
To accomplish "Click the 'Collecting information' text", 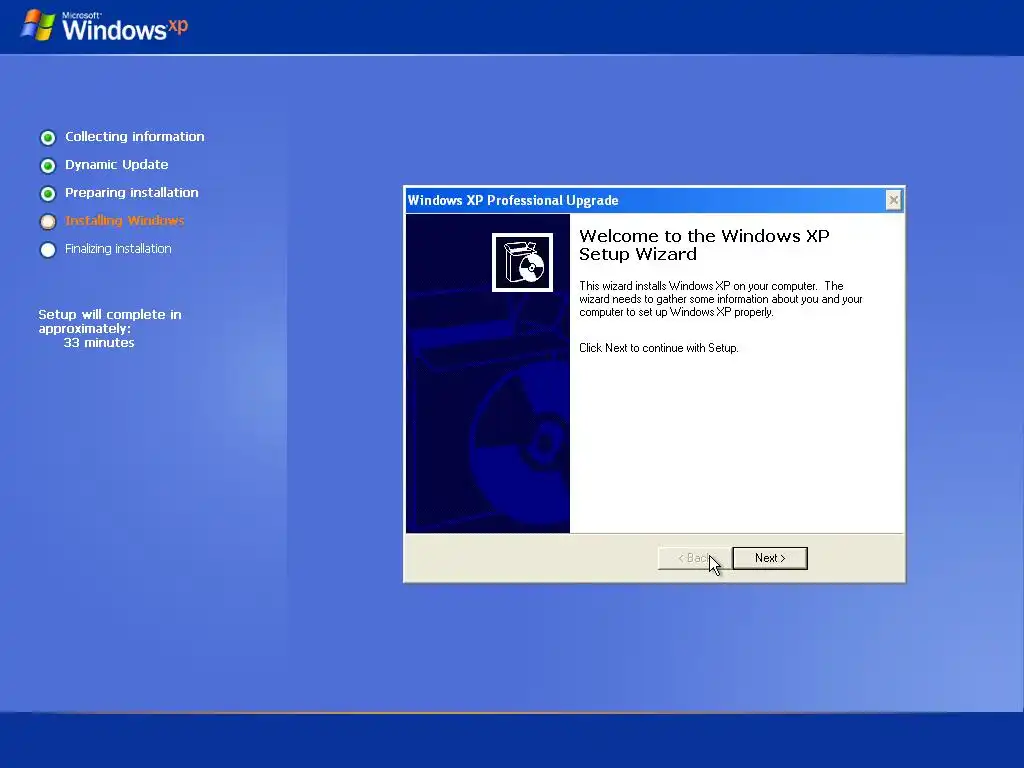I will pyautogui.click(x=135, y=136).
